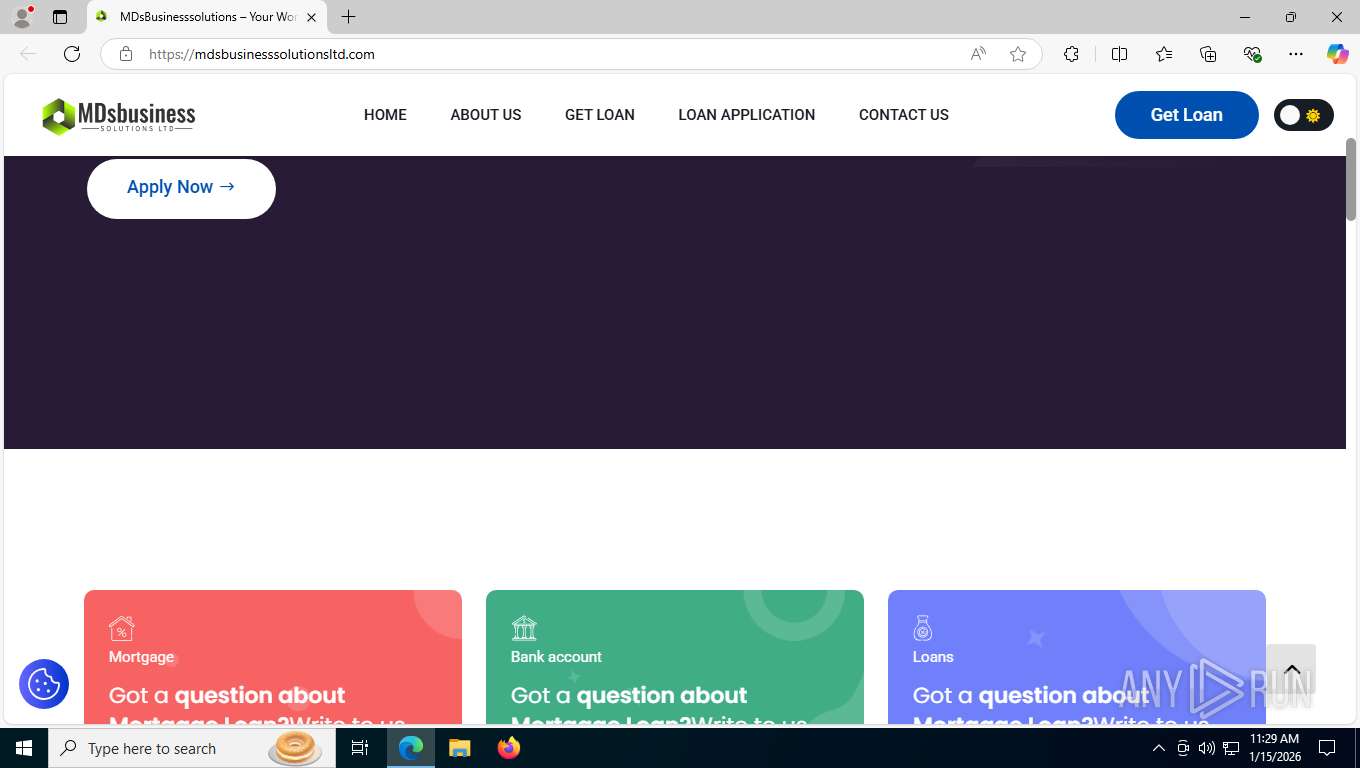Go back with the back arrow
The height and width of the screenshot is (768, 1360).
28,54
